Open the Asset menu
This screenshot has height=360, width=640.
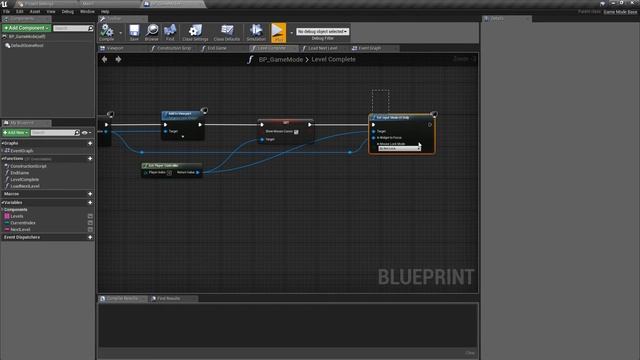[x=35, y=11]
